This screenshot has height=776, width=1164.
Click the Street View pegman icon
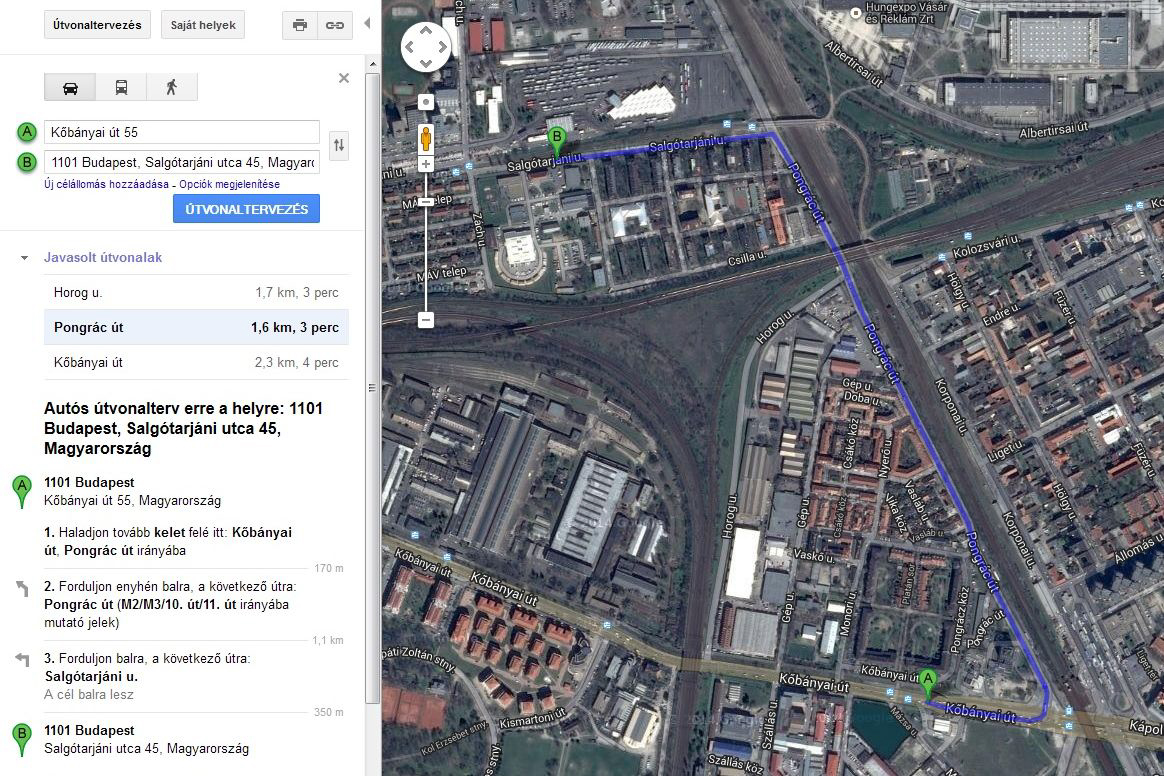(x=426, y=137)
